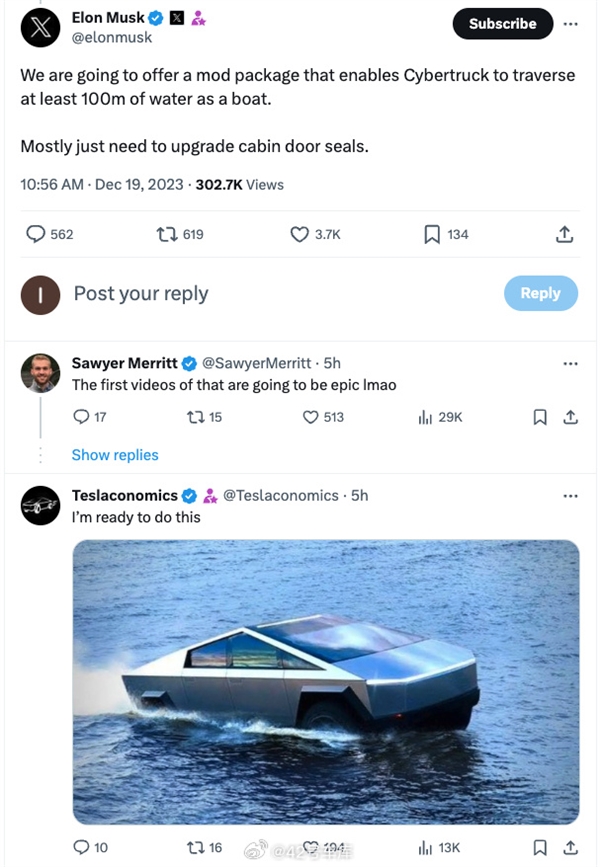Click the reply icon on Elon Musk's post
This screenshot has height=867, width=600.
[x=36, y=234]
